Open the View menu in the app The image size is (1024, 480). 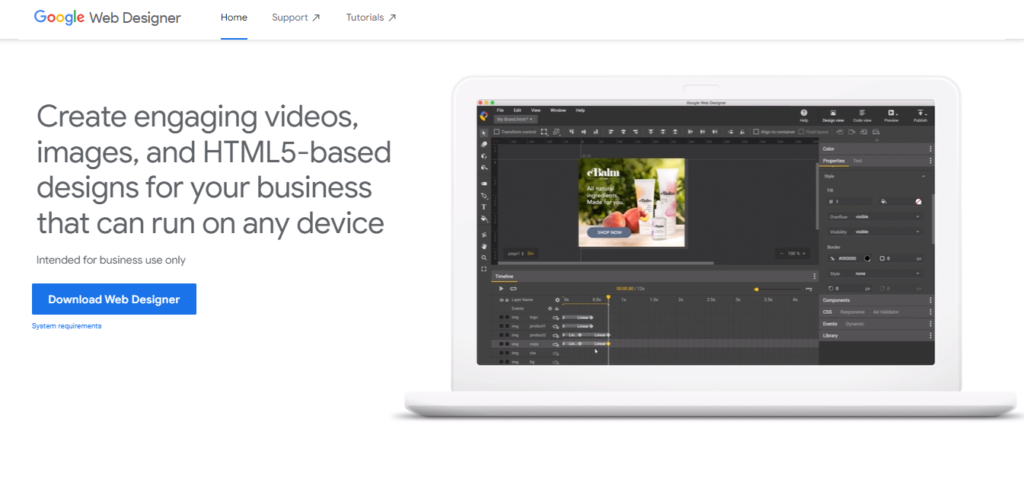pyautogui.click(x=536, y=110)
